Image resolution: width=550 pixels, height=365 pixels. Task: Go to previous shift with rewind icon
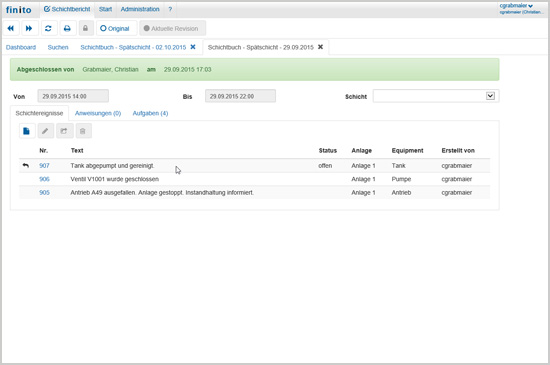tap(11, 28)
